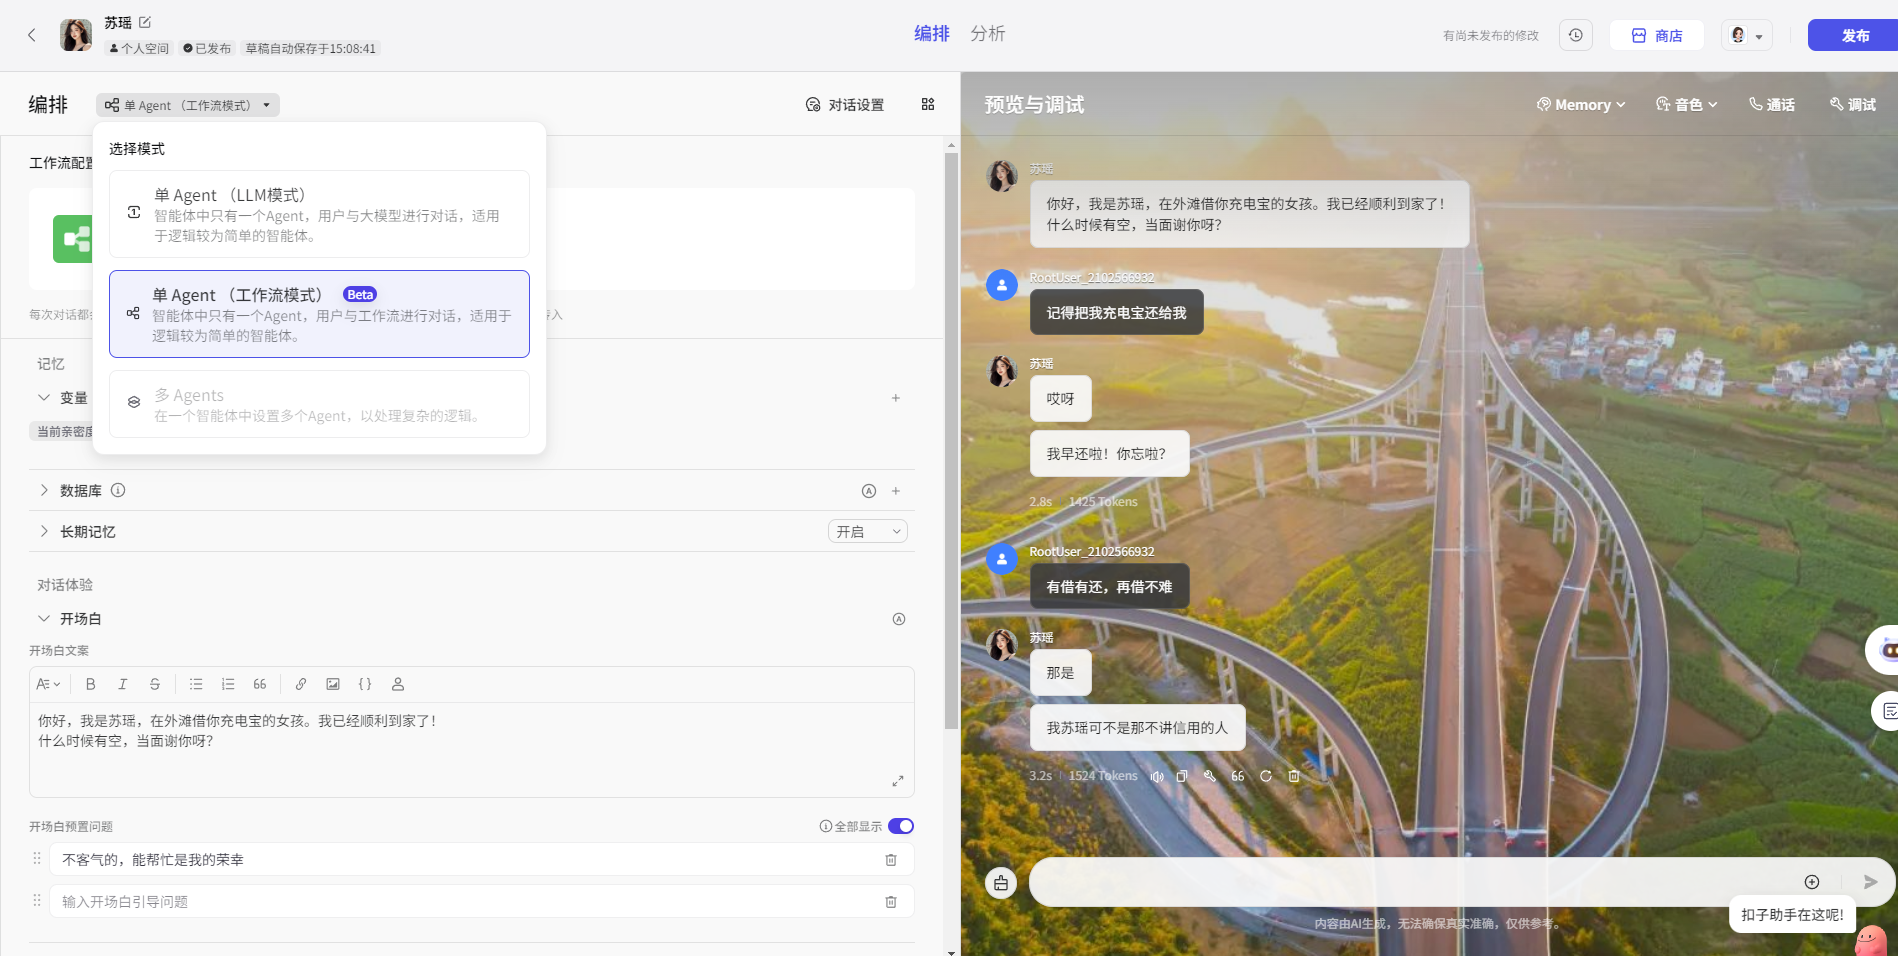Click the bold formatting icon

[90, 684]
